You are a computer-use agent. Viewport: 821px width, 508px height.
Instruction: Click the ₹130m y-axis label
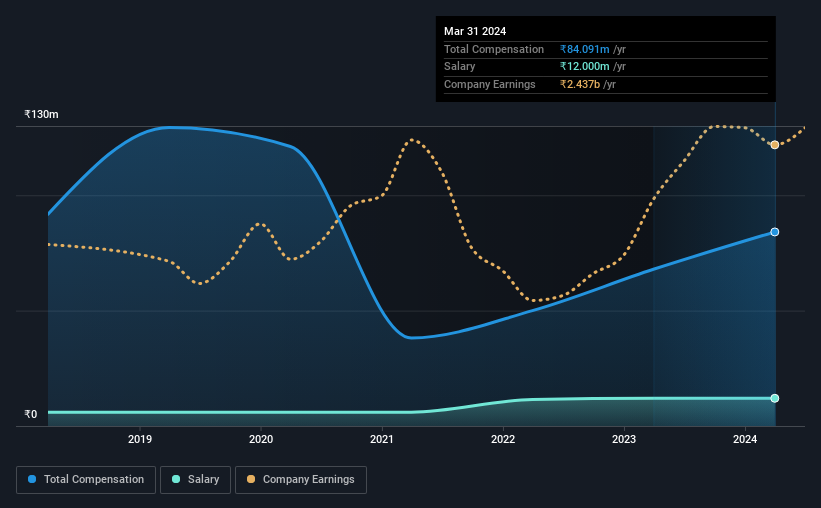click(41, 114)
